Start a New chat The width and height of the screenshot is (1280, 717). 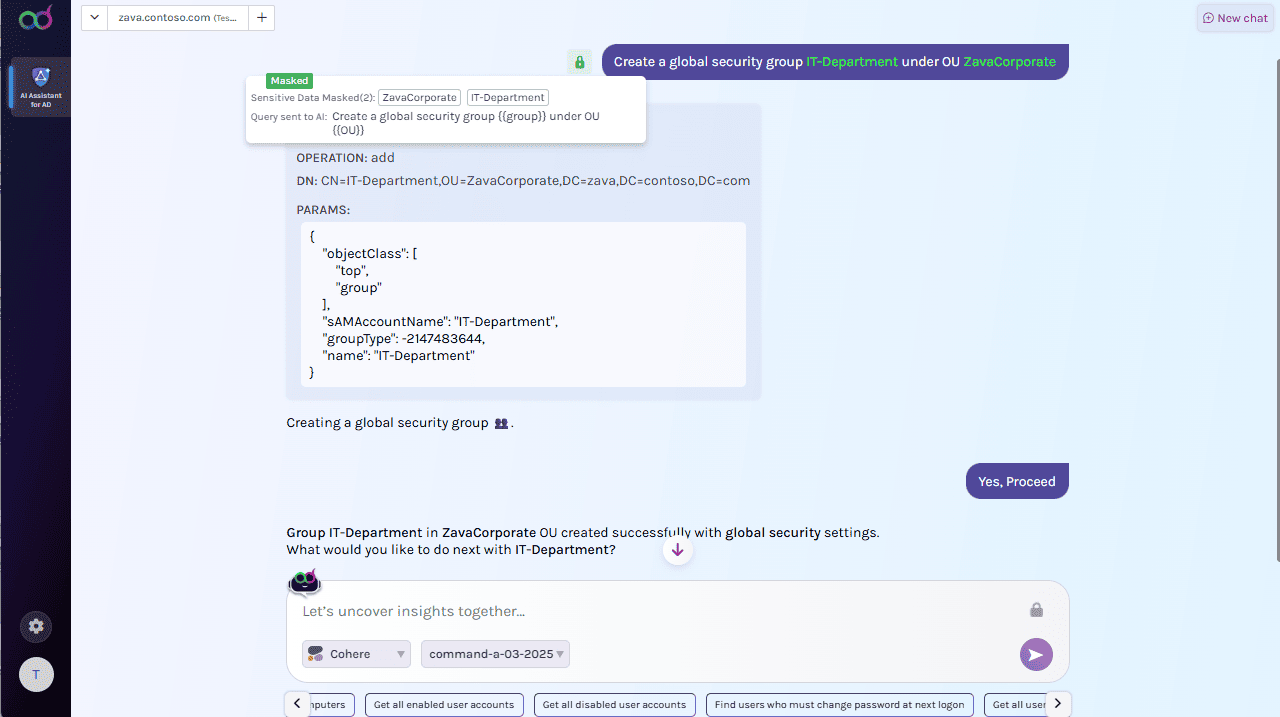(1235, 18)
